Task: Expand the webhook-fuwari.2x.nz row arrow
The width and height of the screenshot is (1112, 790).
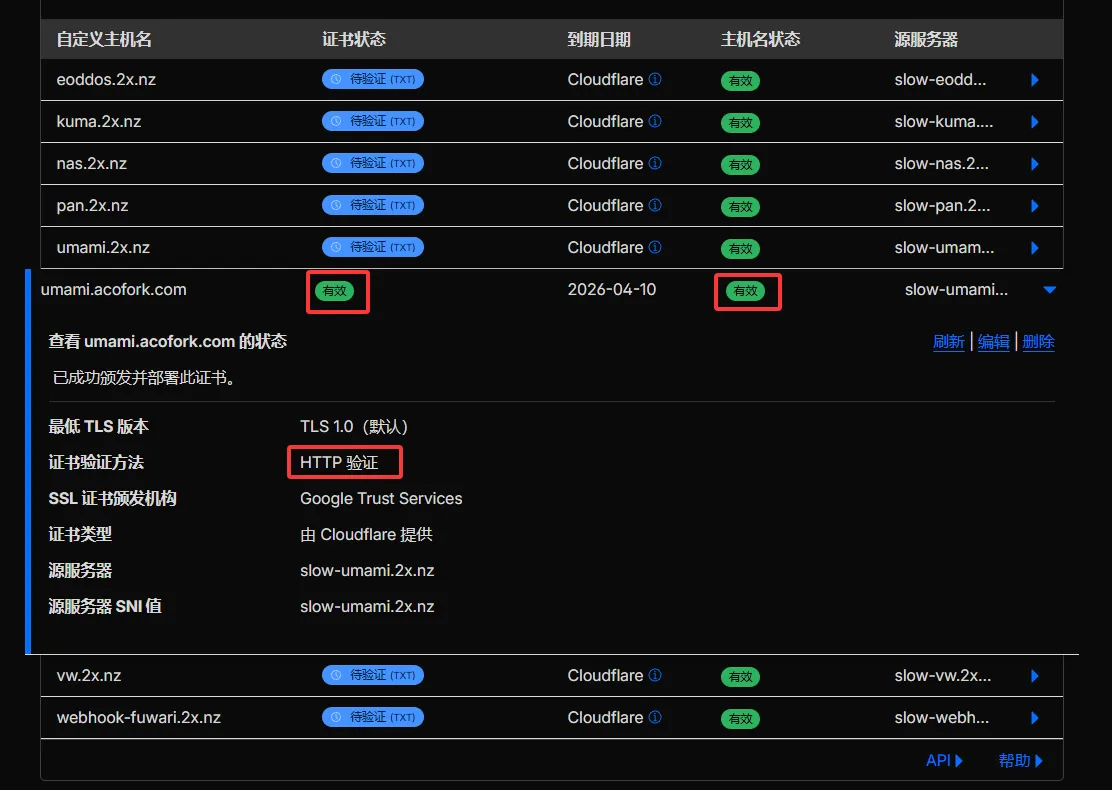Action: (x=1035, y=718)
